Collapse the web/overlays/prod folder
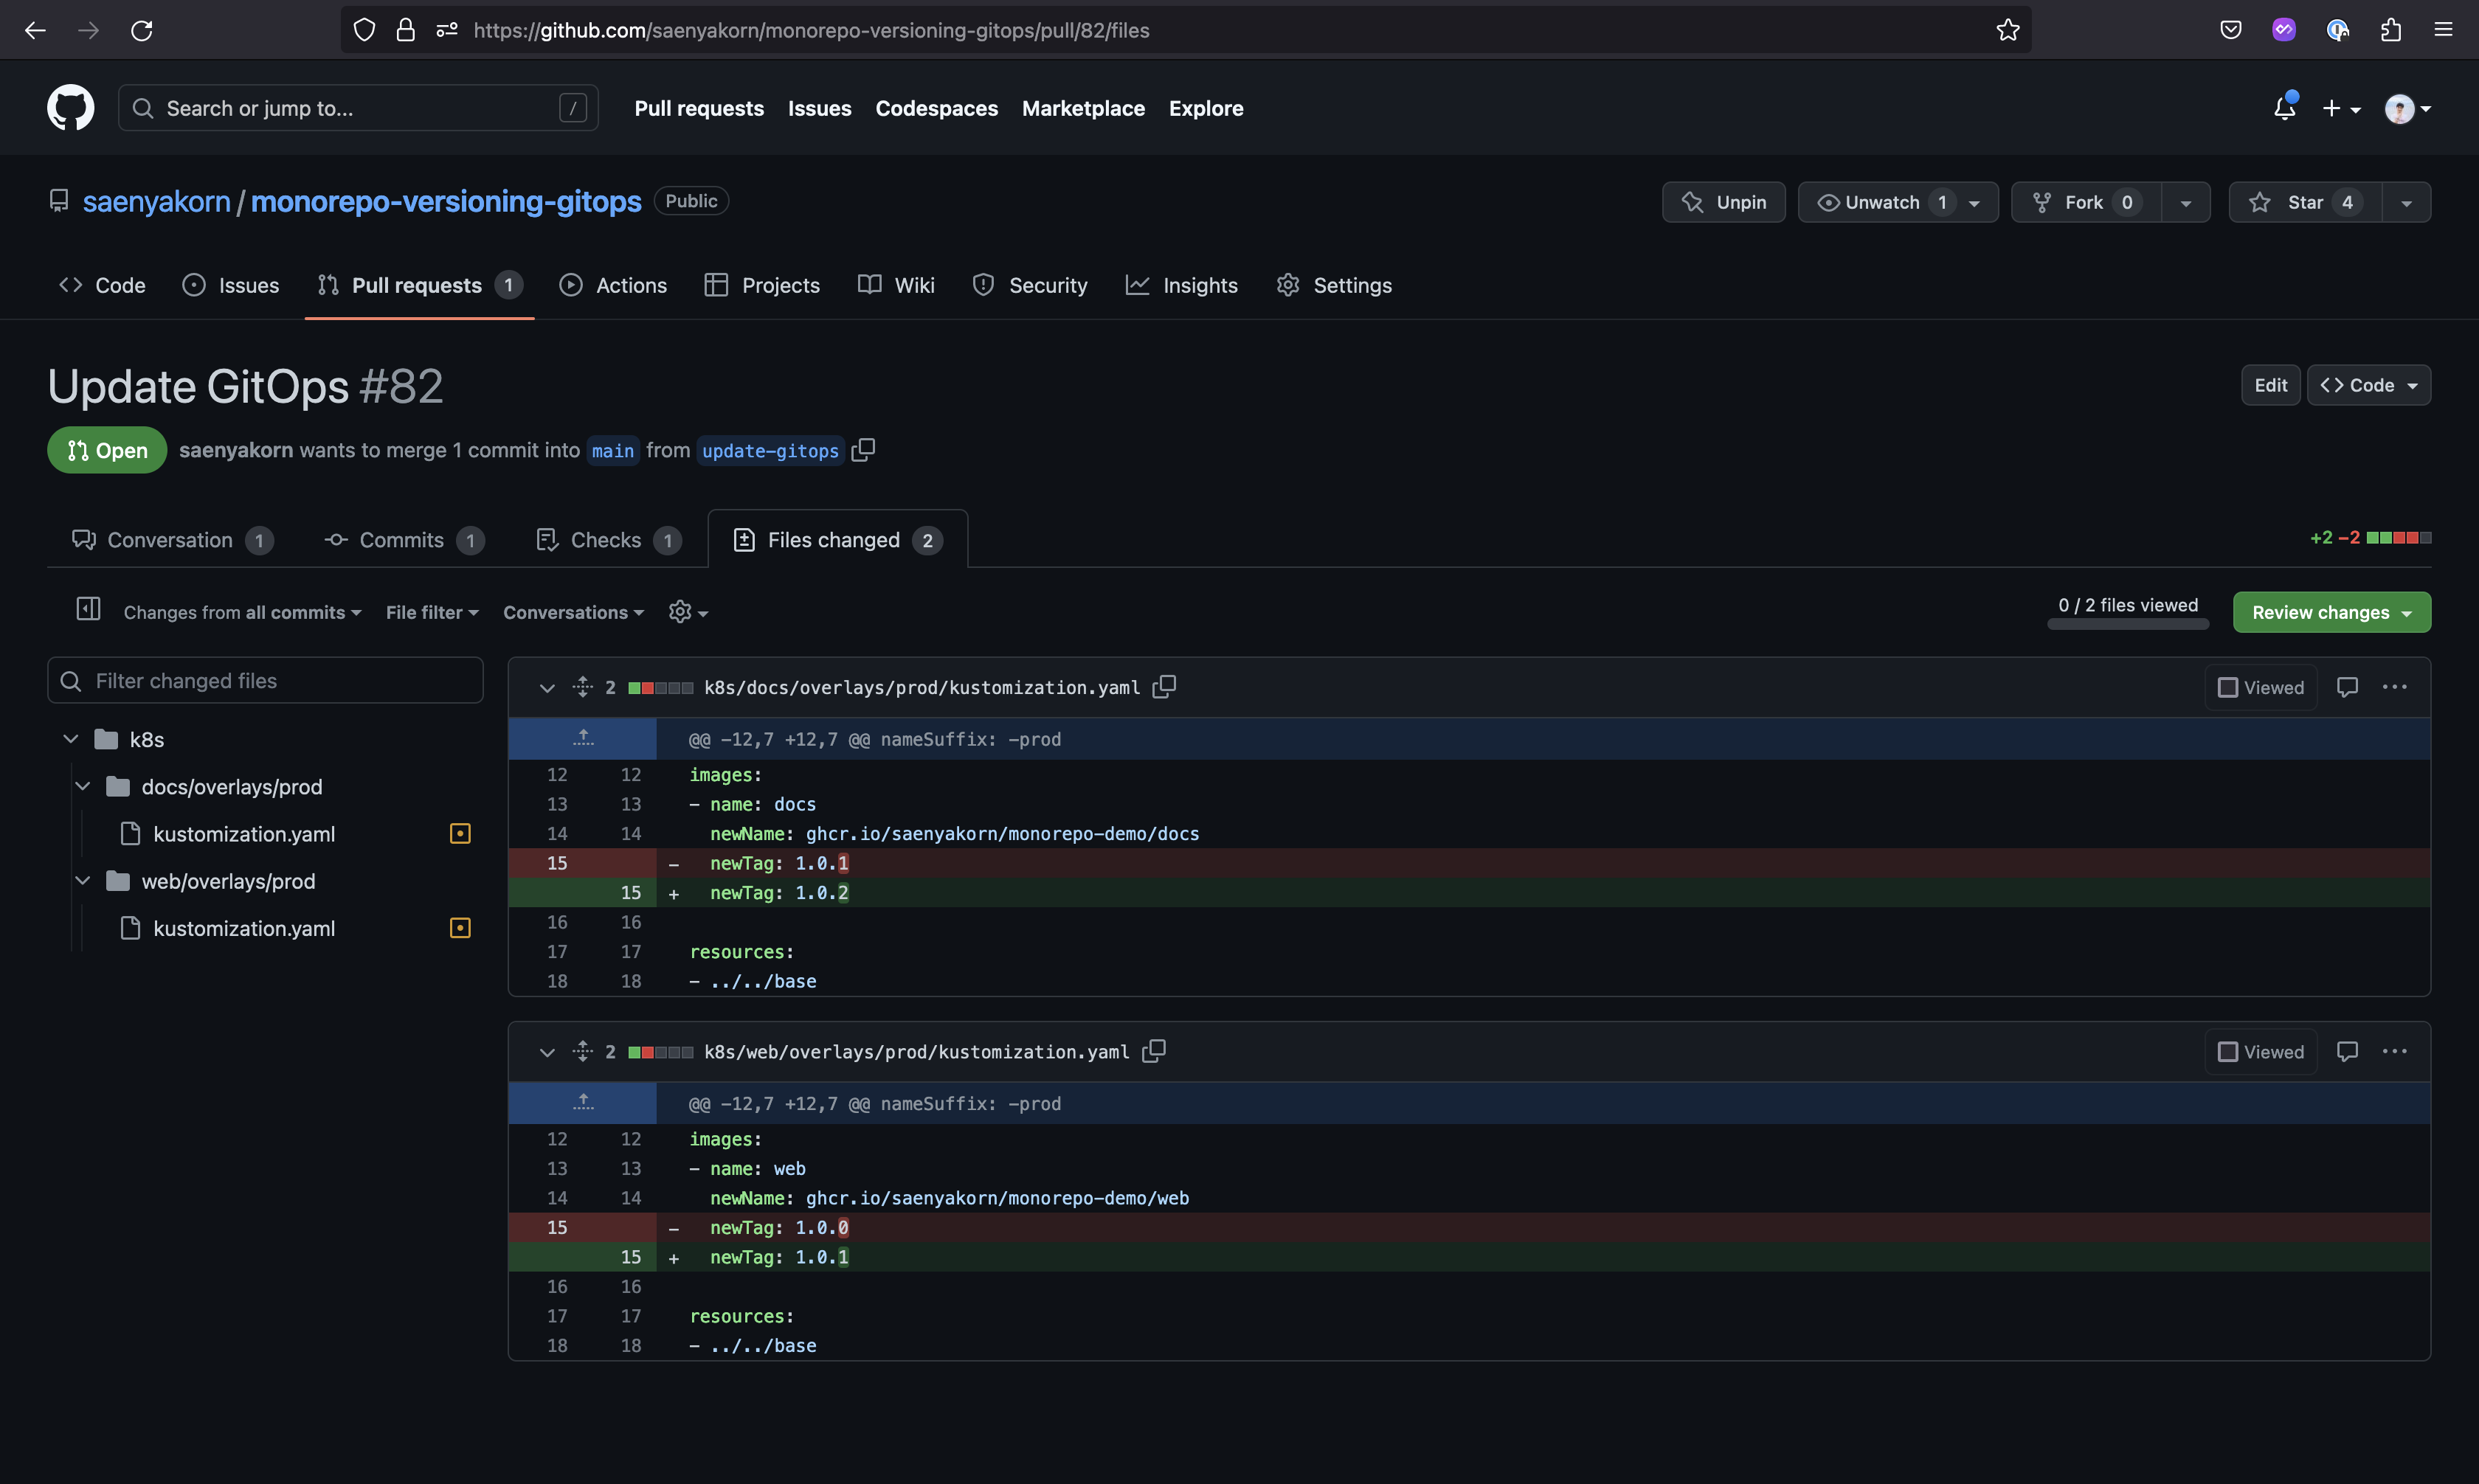Screen dimensions: 2479x1484 (83, 881)
